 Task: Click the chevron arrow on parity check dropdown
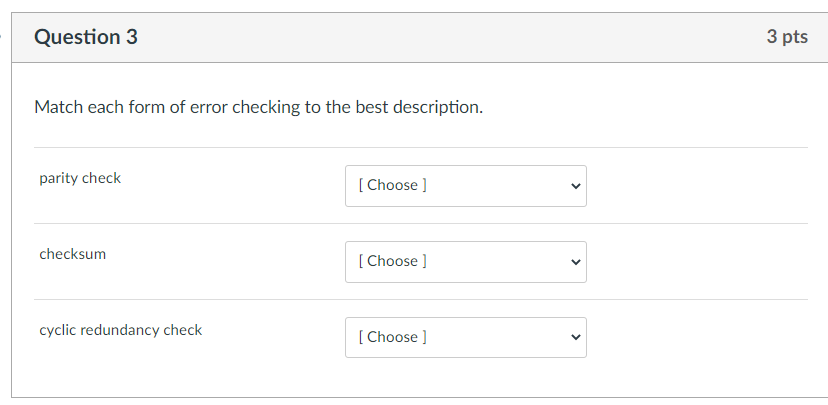tap(574, 186)
